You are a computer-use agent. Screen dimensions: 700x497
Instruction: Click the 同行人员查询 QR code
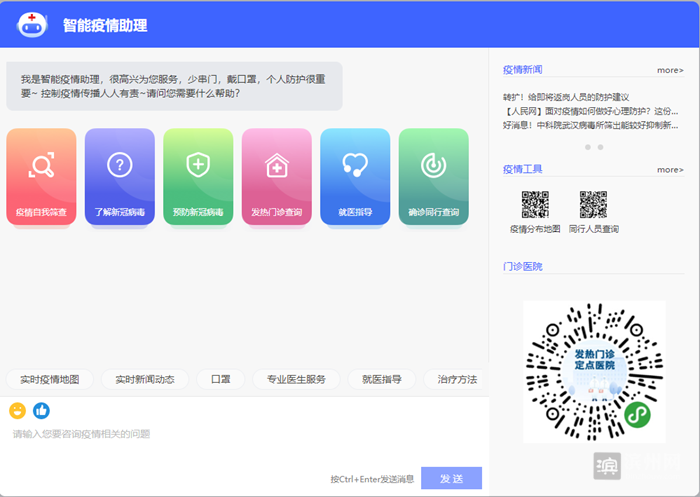(593, 205)
